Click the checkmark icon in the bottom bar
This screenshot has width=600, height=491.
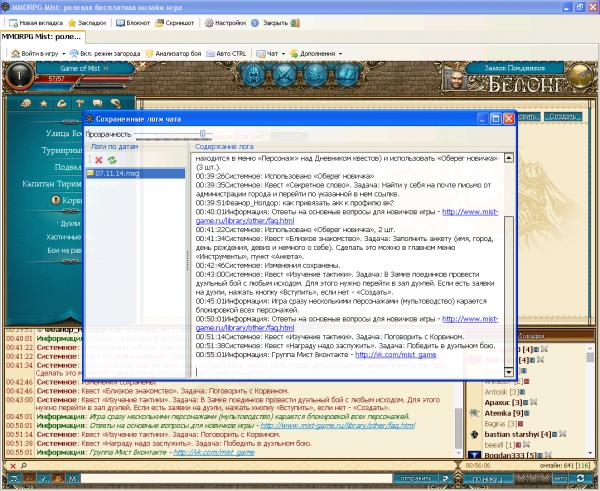pyautogui.click(x=44, y=478)
